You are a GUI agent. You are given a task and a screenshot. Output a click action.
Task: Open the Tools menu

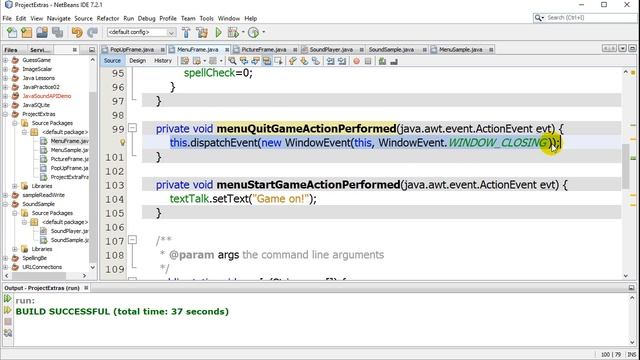tap(206, 18)
